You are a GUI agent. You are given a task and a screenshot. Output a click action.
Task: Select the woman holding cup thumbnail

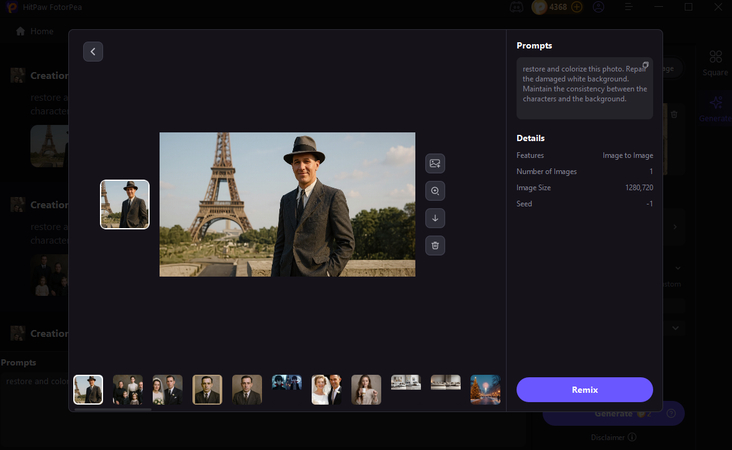coord(366,390)
